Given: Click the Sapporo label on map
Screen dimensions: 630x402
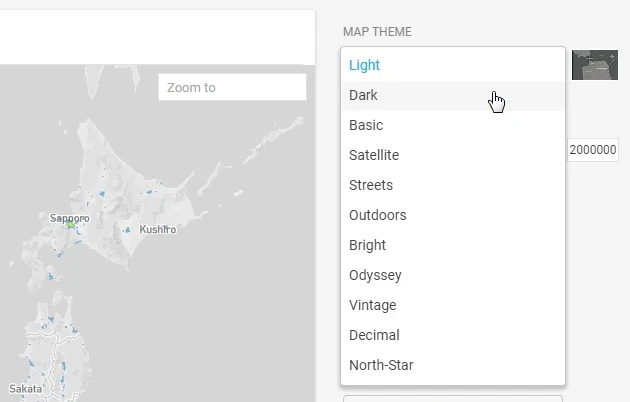Looking at the screenshot, I should click(70, 218).
